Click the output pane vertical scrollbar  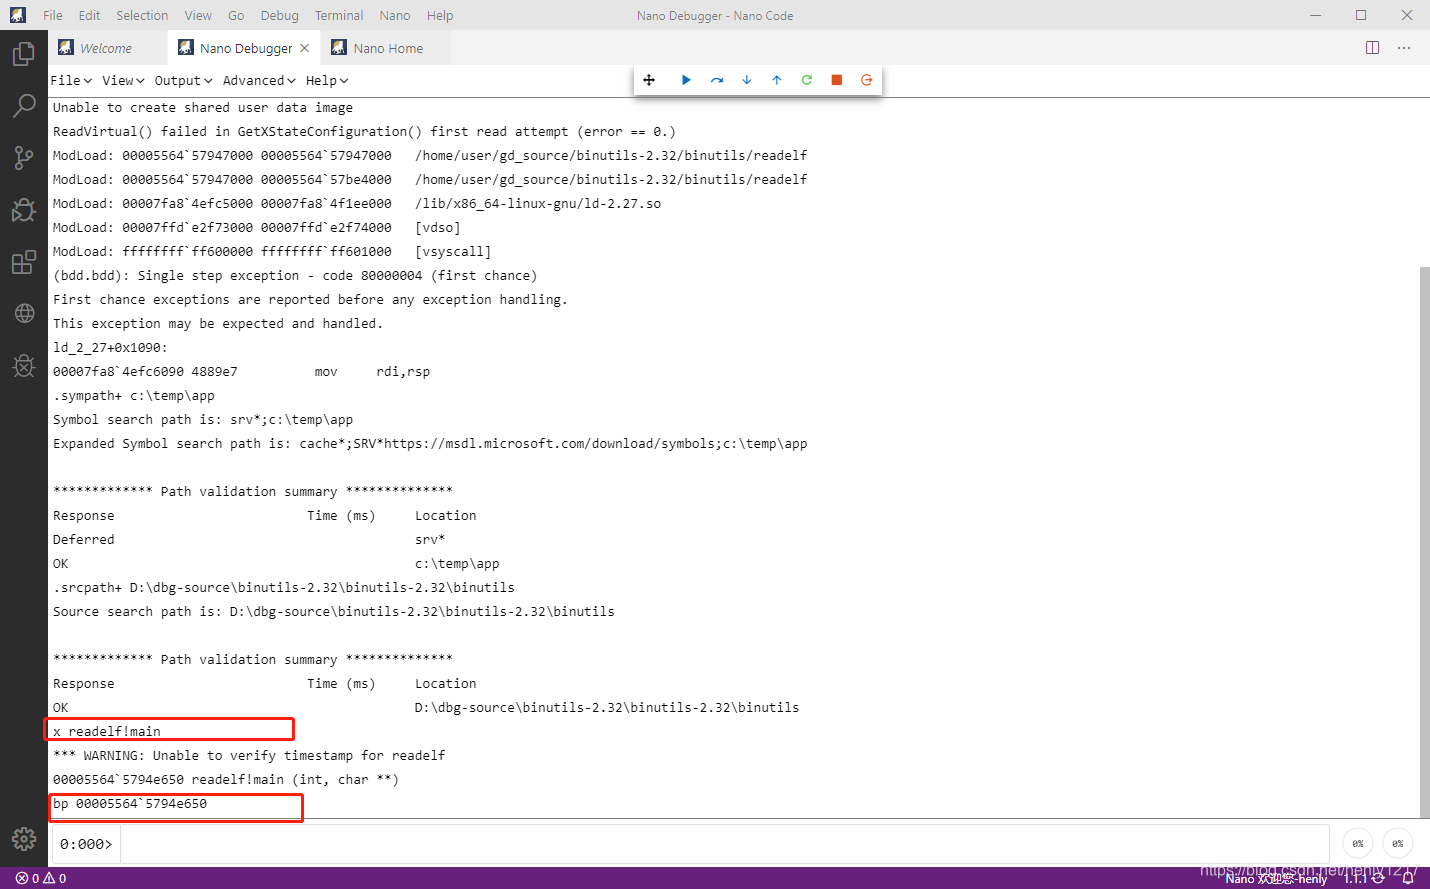pyautogui.click(x=1425, y=542)
